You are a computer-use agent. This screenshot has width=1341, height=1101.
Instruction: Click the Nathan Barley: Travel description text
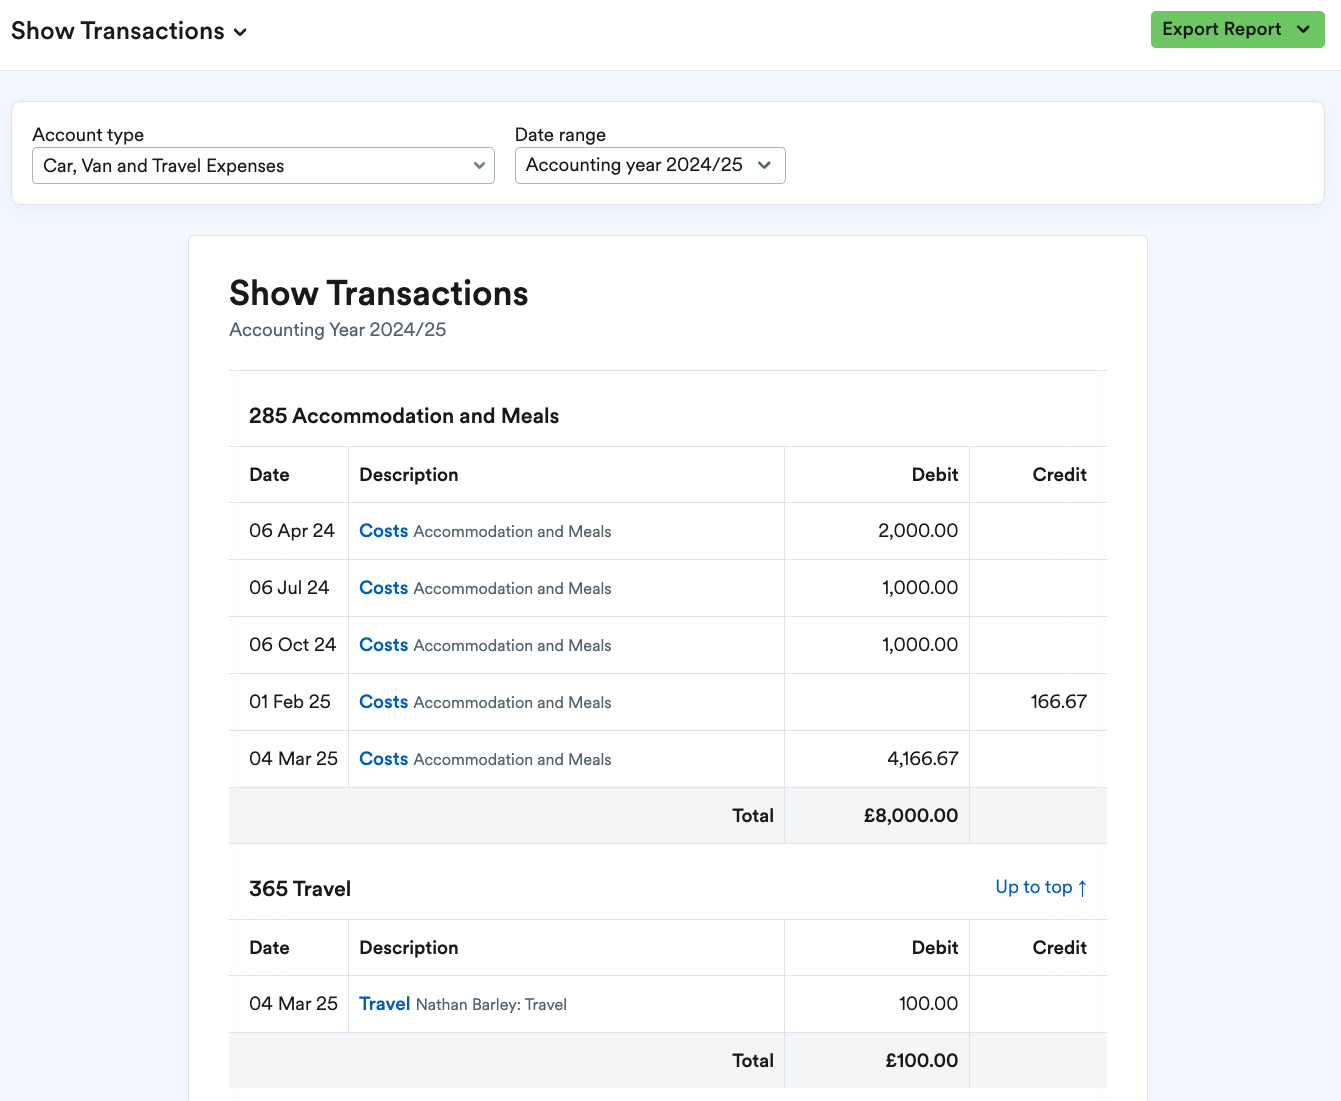point(491,1005)
